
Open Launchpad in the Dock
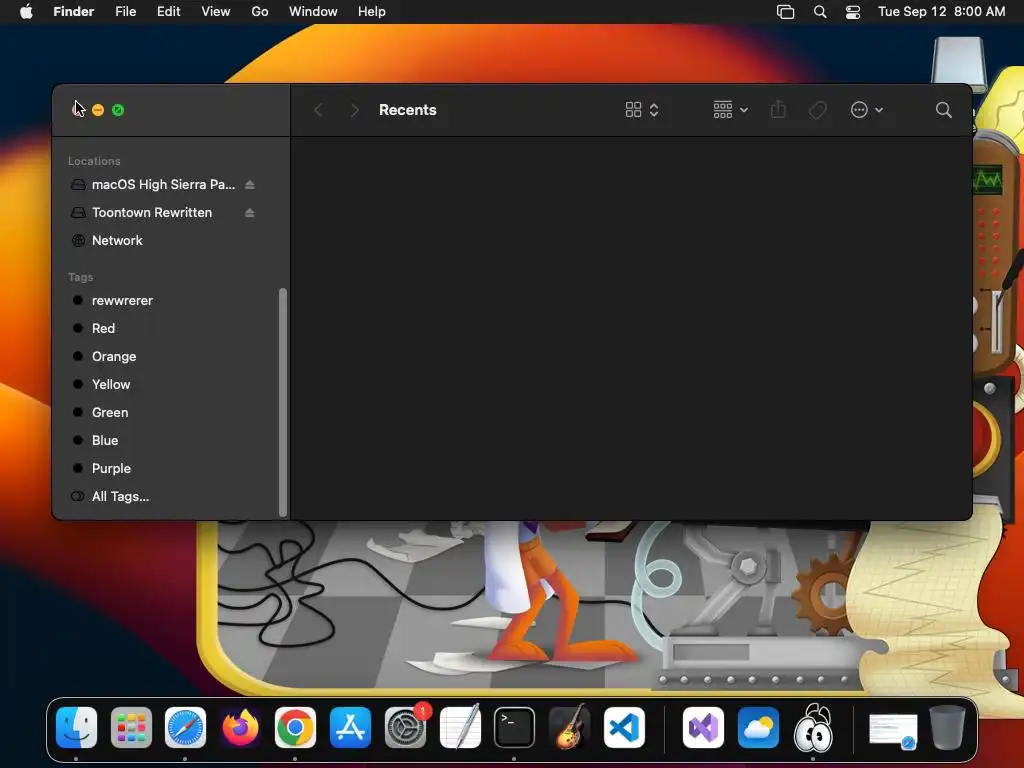coord(131,728)
